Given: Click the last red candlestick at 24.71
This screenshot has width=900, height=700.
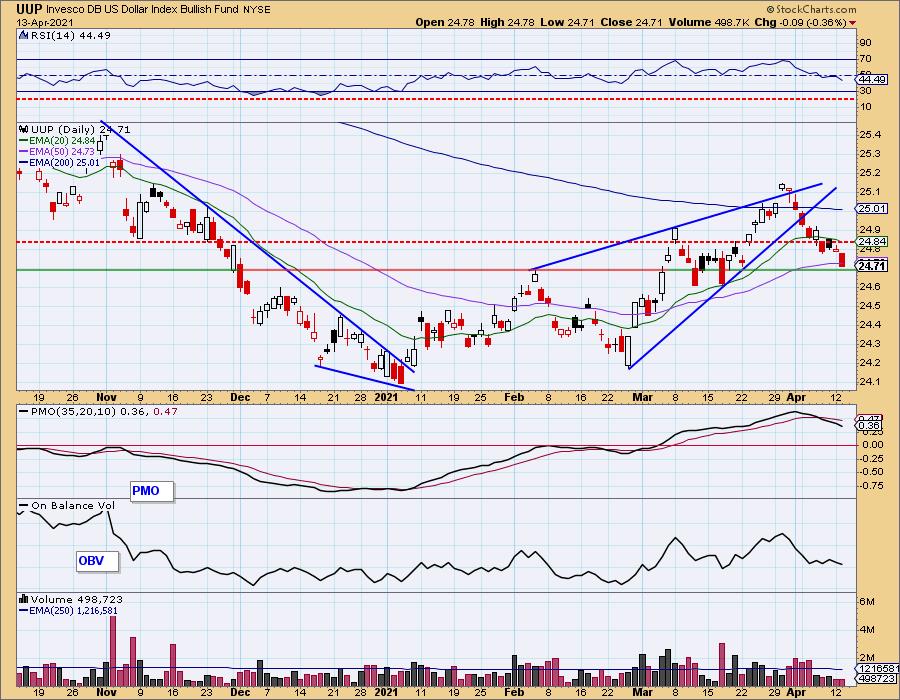Looking at the screenshot, I should click(x=842, y=260).
